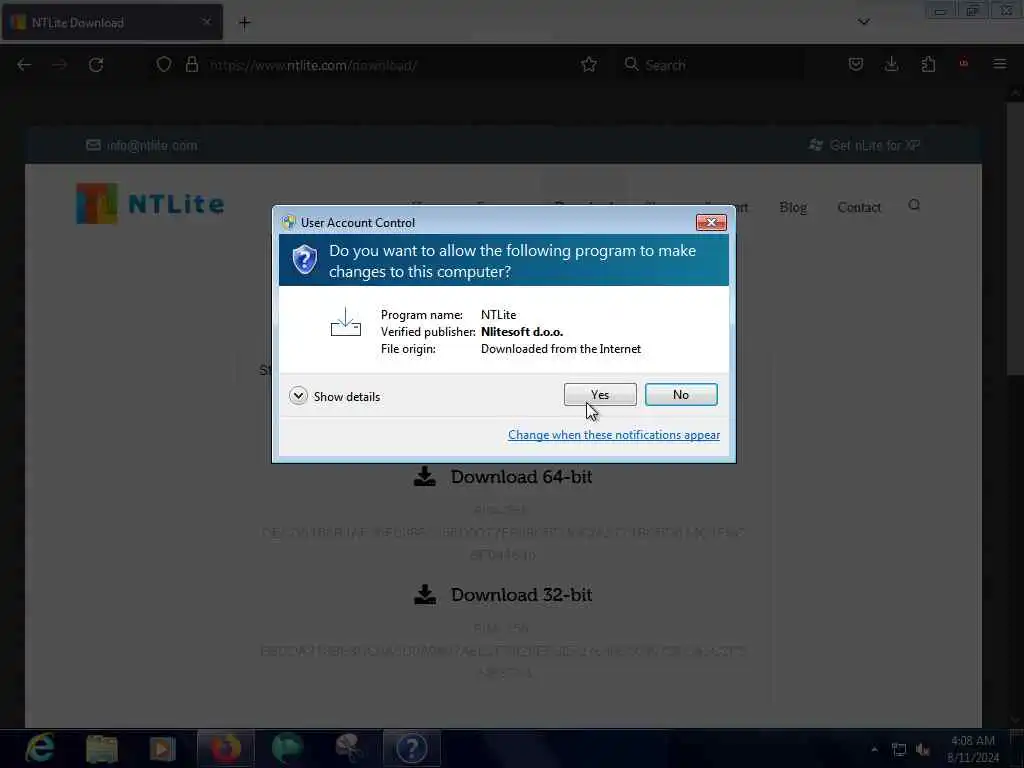Screen dimensions: 1024x768
Task: Click the Firefox Search field
Action: tap(712, 65)
